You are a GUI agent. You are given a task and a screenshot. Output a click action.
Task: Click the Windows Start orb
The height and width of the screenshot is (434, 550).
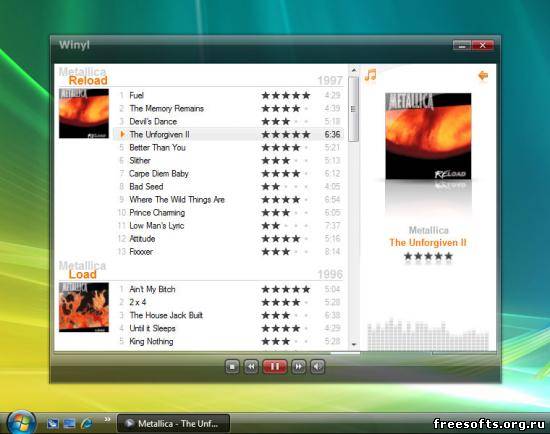(22, 422)
